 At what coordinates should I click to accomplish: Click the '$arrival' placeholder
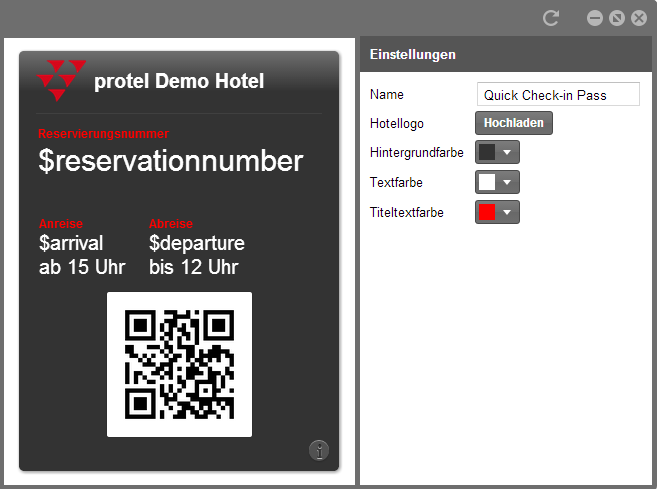pos(71,243)
